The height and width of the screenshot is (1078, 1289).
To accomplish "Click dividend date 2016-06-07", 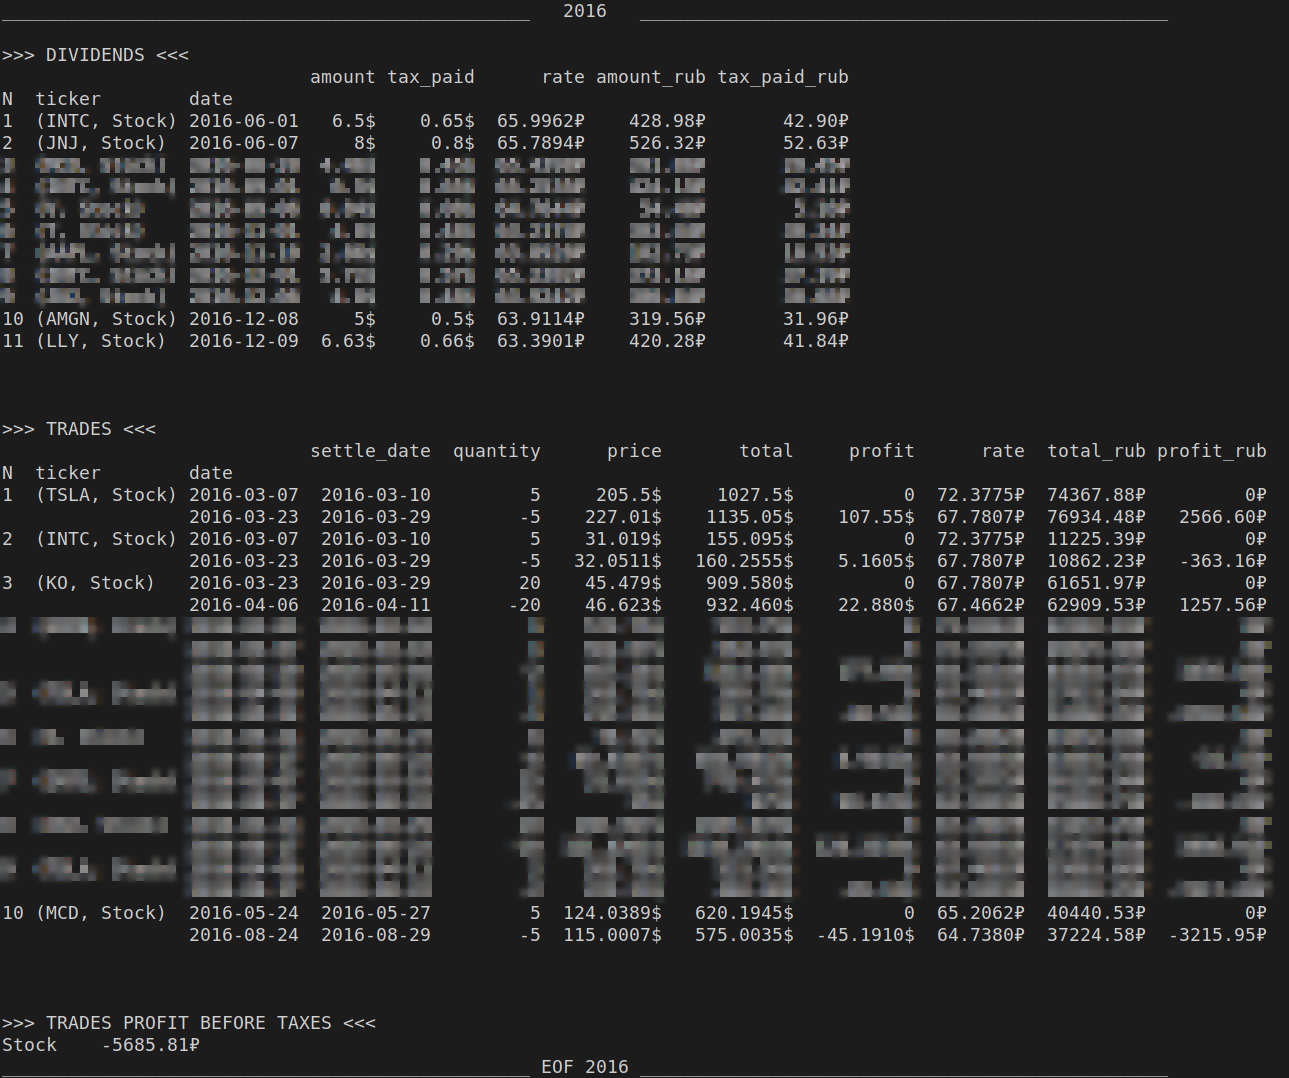I will click(x=244, y=143).
